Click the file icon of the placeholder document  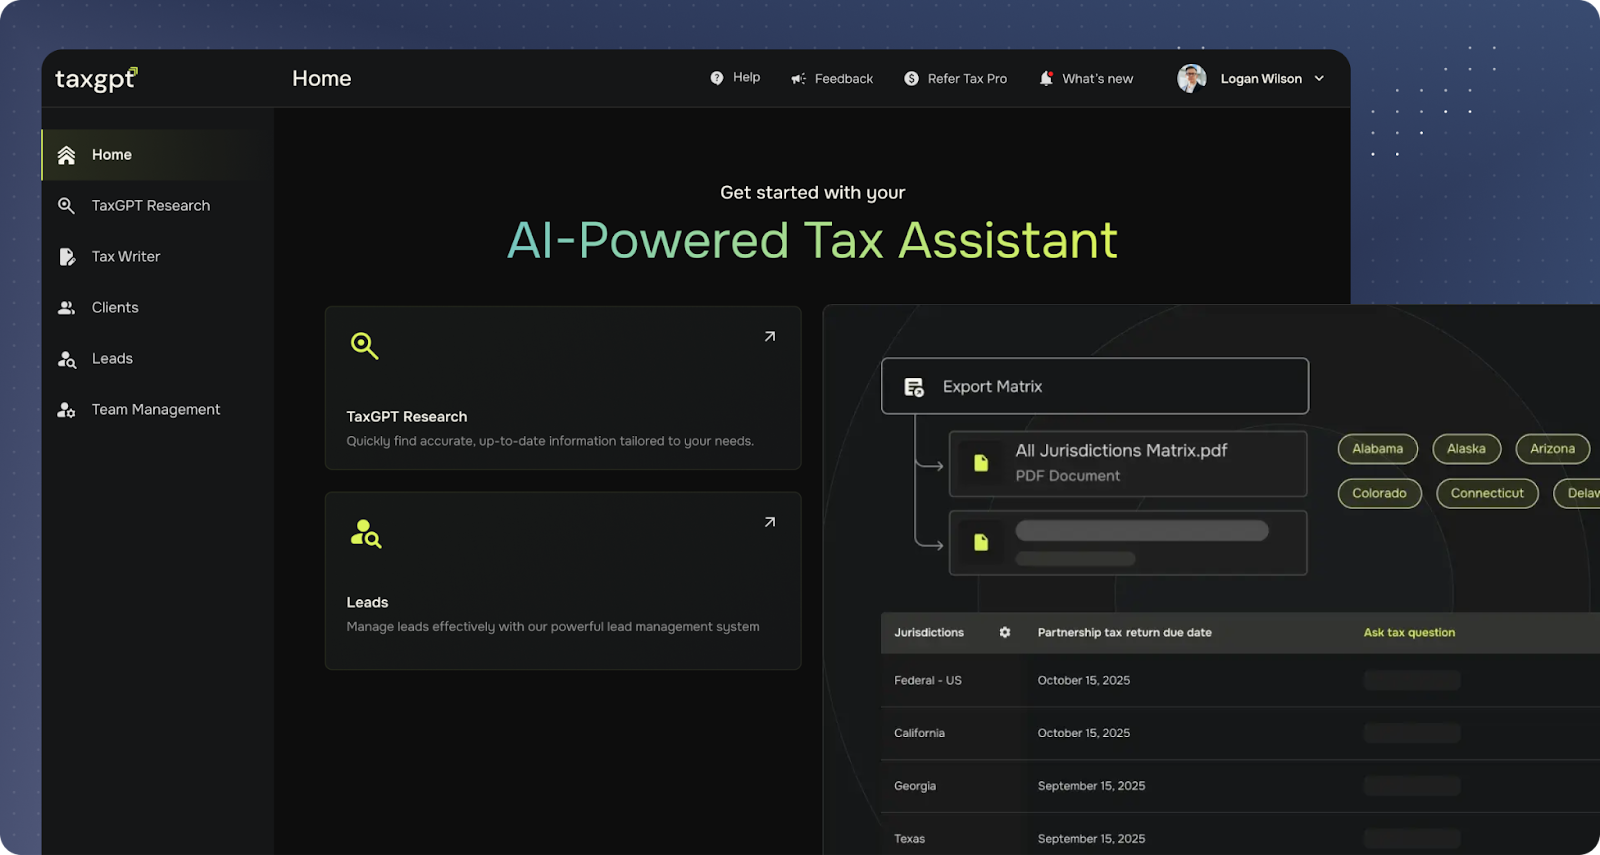[x=981, y=542]
